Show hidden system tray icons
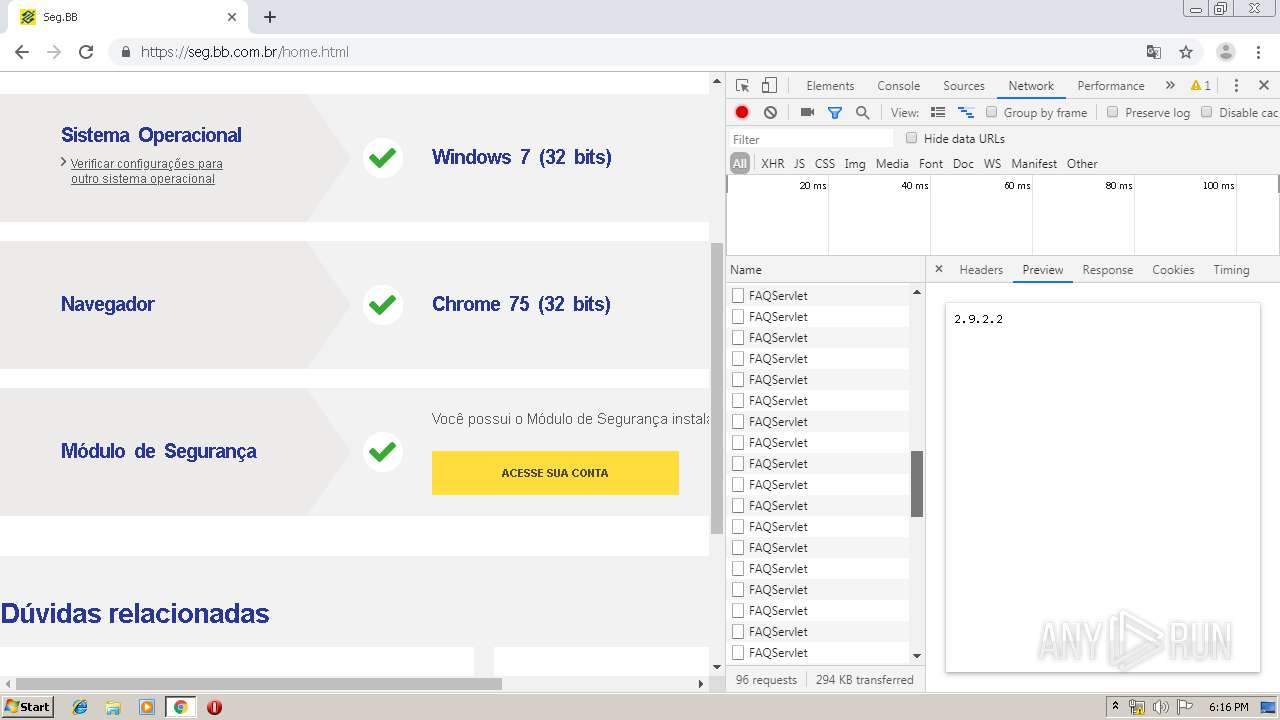The height and width of the screenshot is (720, 1280). click(x=1115, y=707)
